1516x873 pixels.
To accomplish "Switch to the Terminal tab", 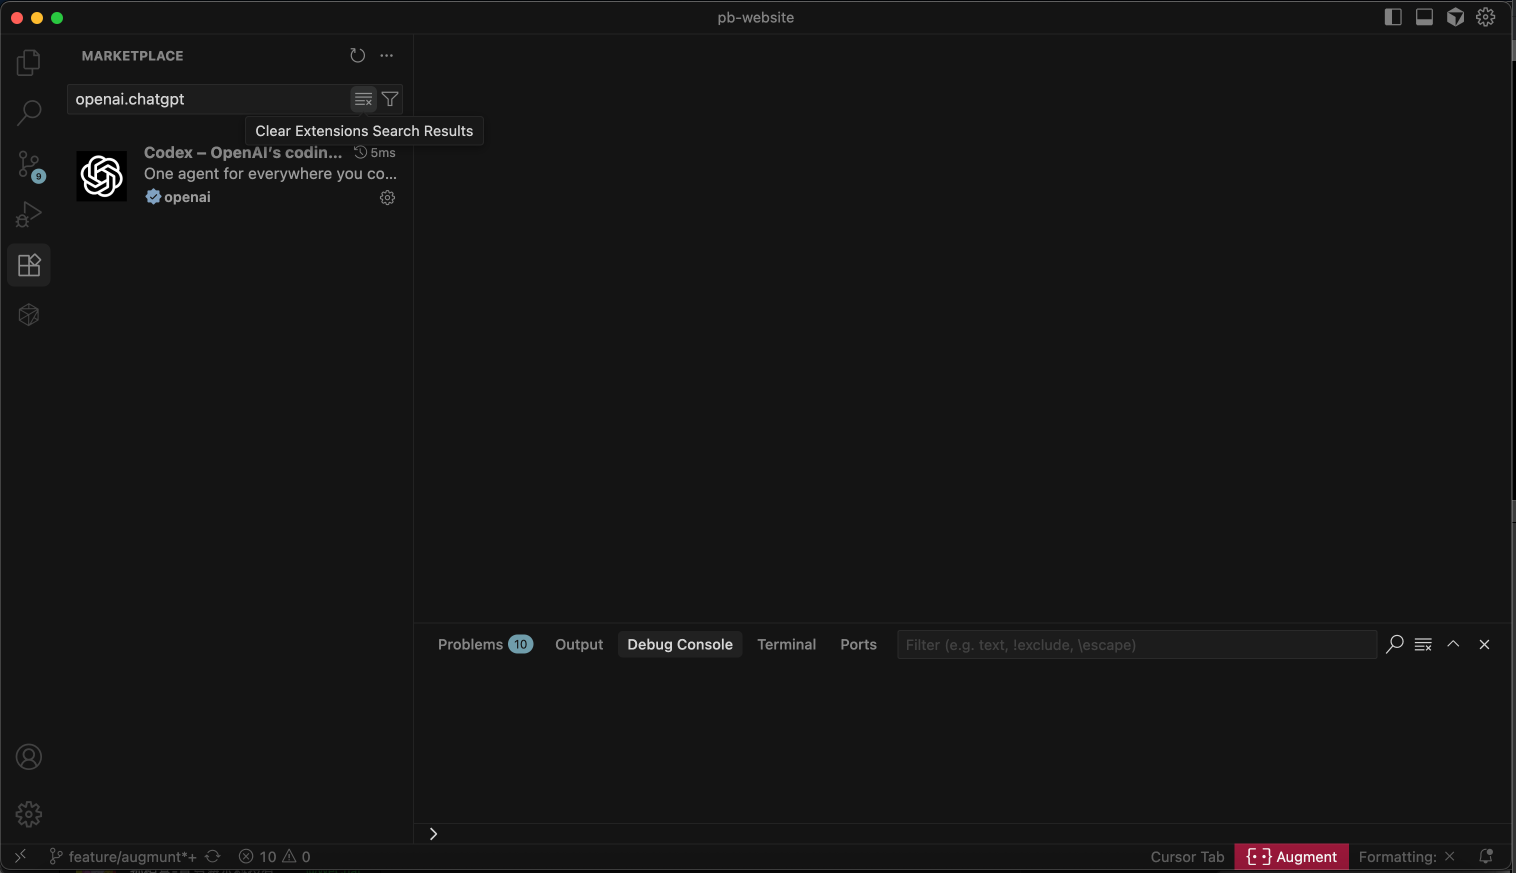I will 786,644.
